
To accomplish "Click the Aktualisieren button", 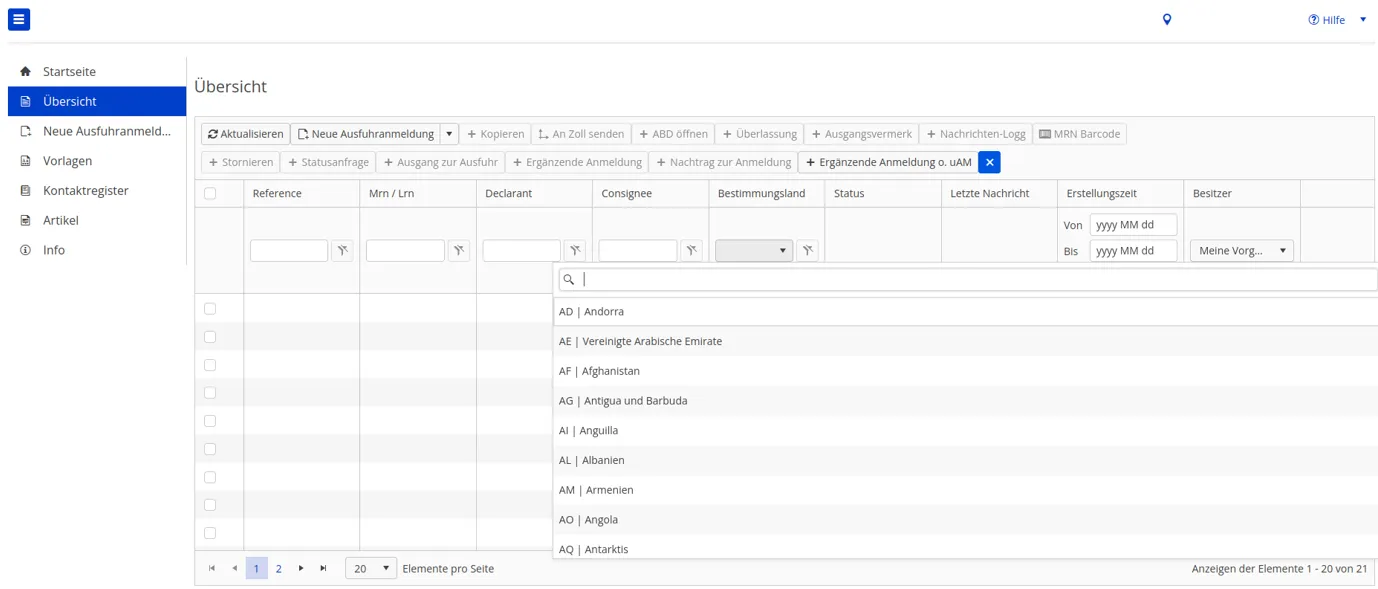I will coord(245,134).
